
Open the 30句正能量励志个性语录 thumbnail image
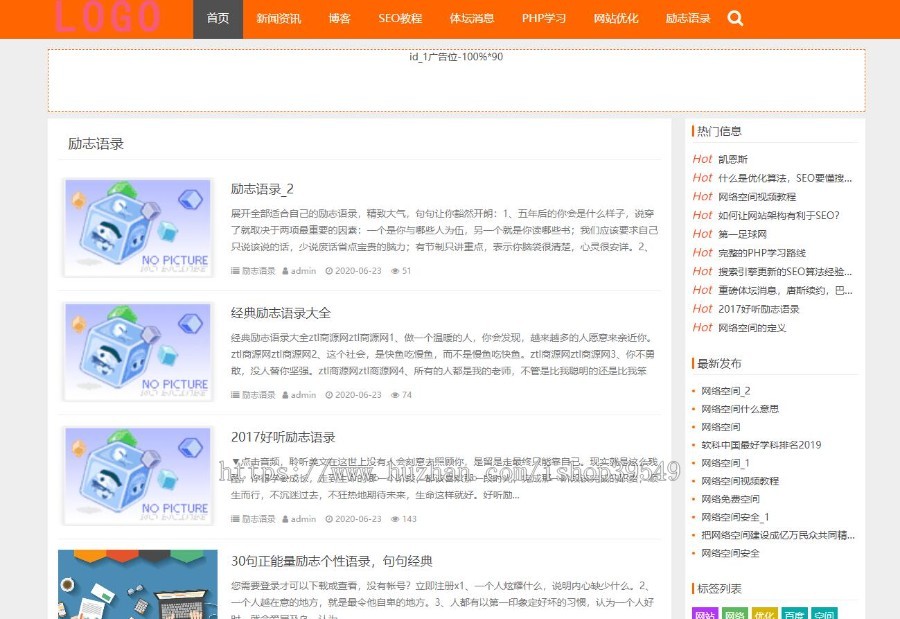pyautogui.click(x=138, y=585)
